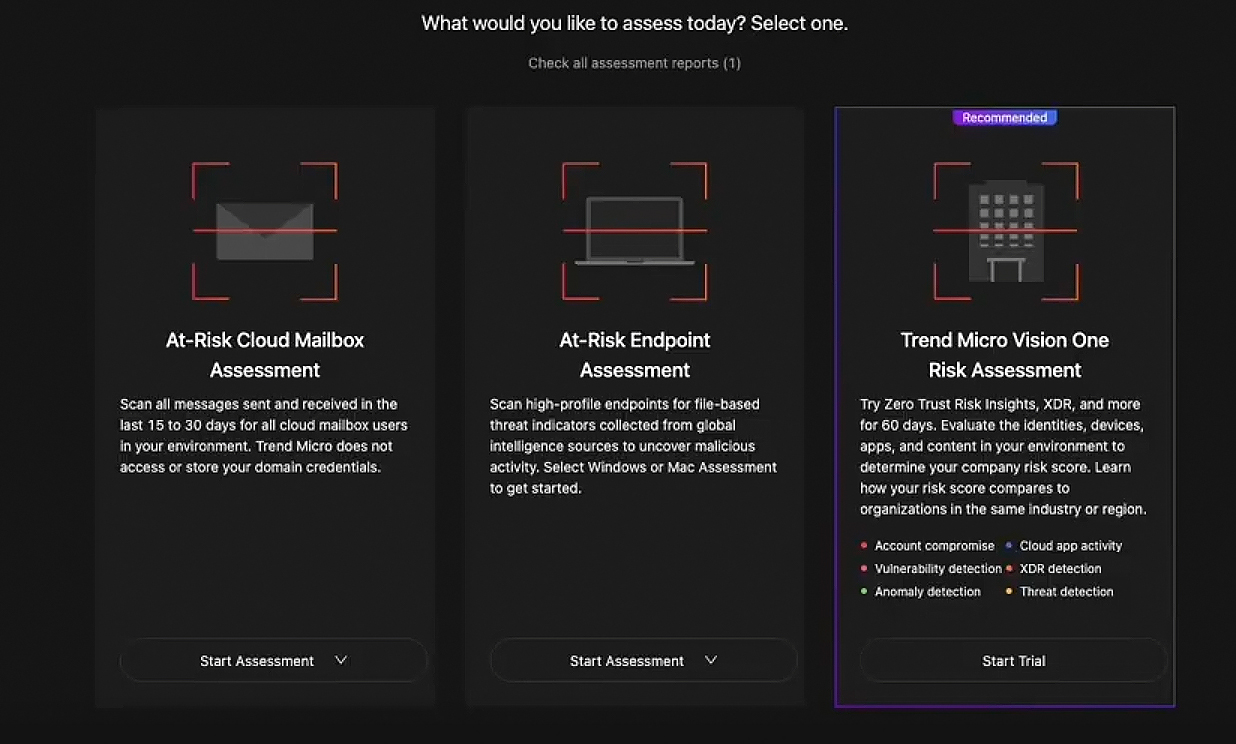Click the blue Cloud app activity dot

pyautogui.click(x=1009, y=546)
